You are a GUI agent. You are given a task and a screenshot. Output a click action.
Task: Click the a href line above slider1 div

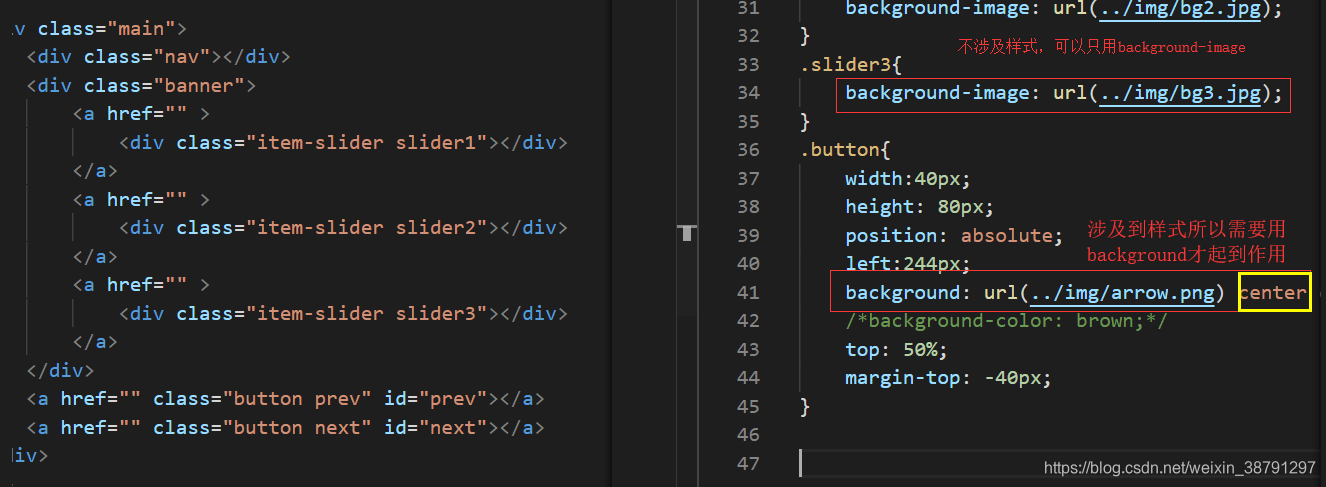pyautogui.click(x=141, y=114)
